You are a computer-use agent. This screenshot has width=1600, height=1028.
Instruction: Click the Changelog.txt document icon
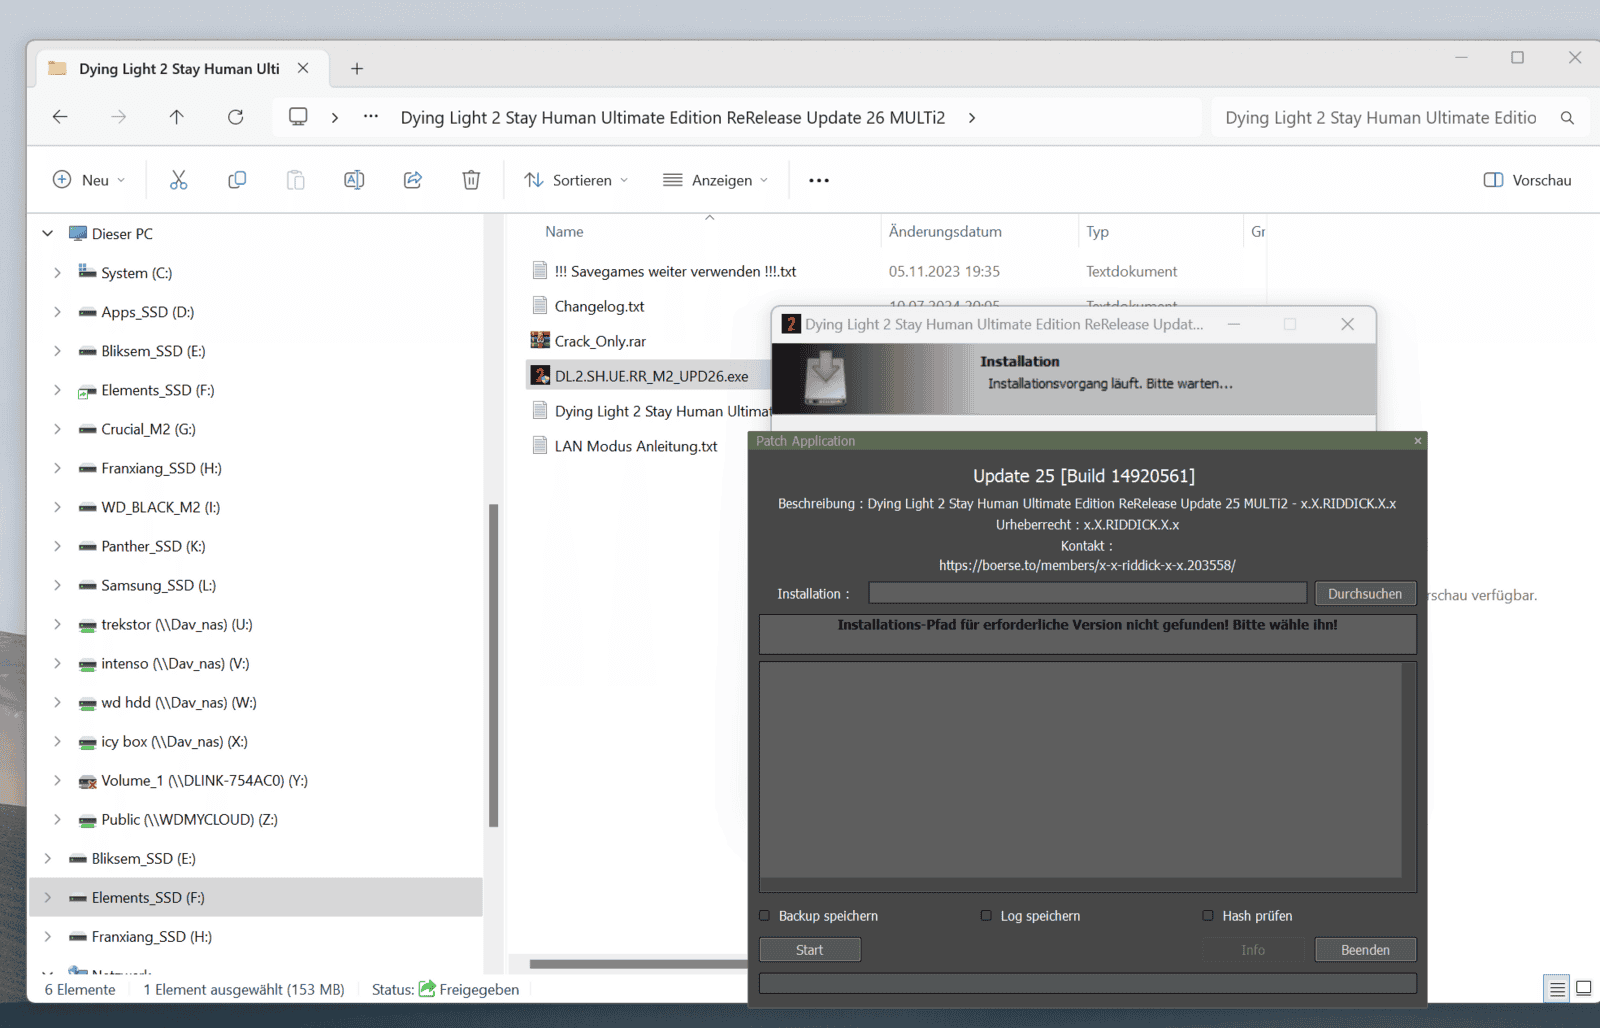(x=540, y=306)
